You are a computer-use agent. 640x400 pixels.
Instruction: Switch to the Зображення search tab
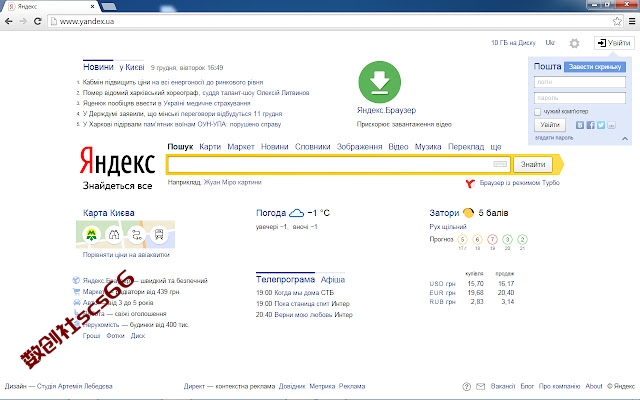[360, 147]
